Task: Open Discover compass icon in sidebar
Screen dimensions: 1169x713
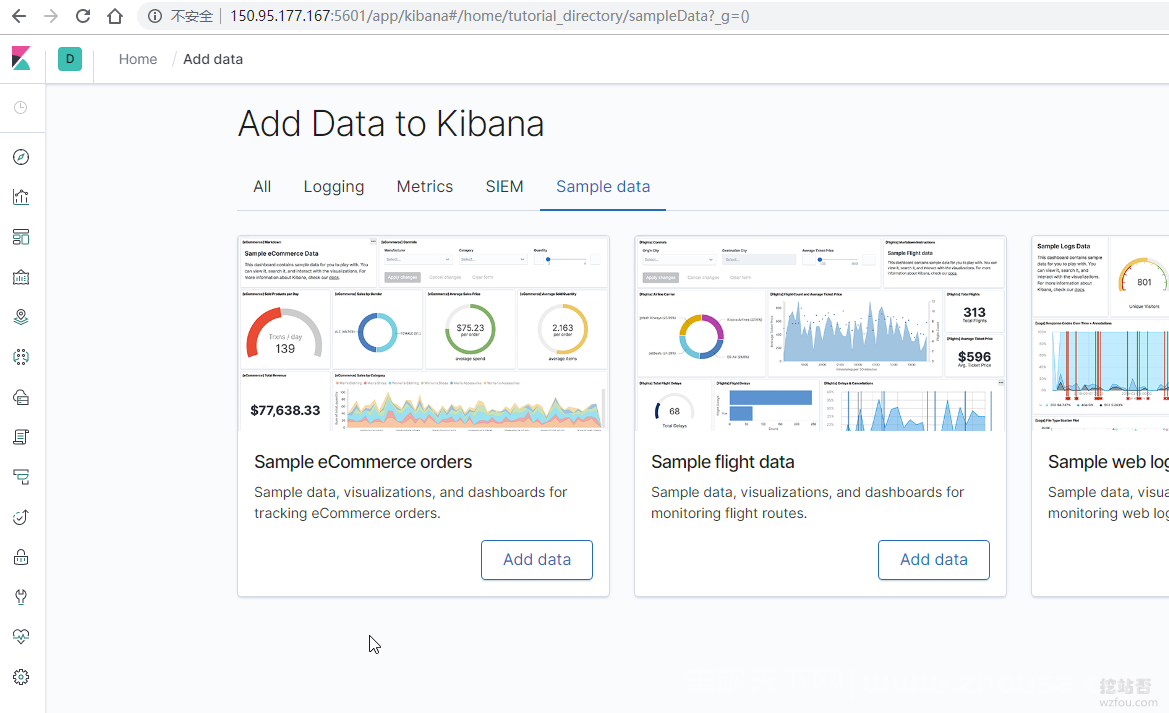Action: 21,157
